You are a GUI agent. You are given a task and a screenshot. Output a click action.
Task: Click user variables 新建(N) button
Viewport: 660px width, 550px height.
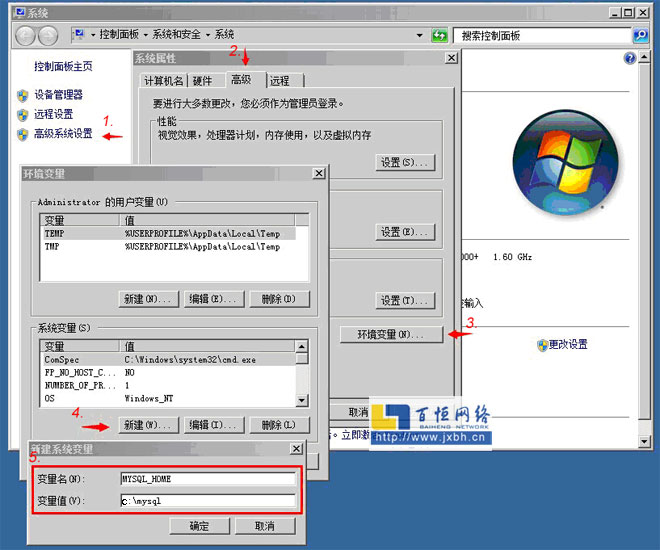point(149,299)
